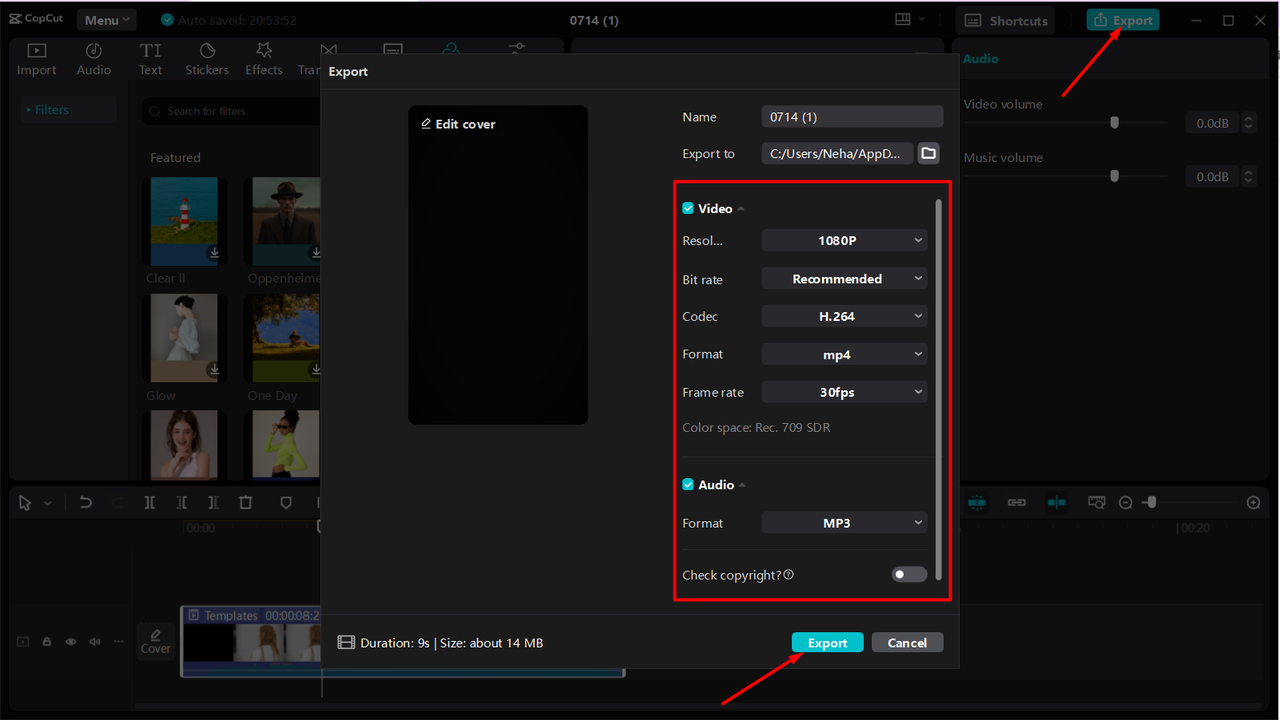1280x720 pixels.
Task: Uncheck the Audio export checkbox
Action: tap(688, 484)
